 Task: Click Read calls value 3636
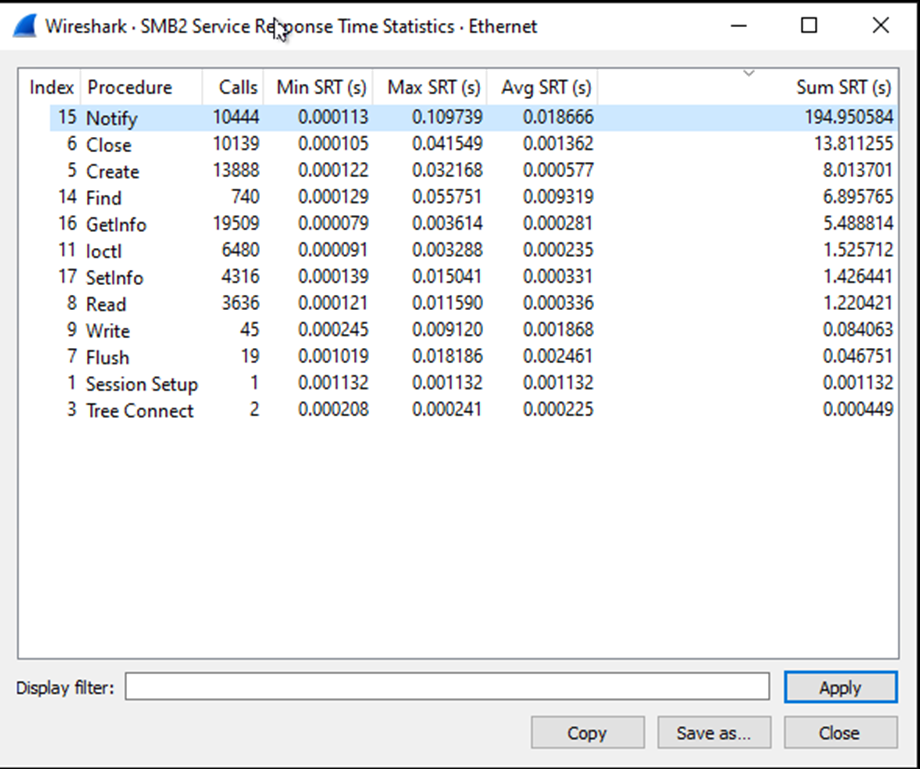241,303
